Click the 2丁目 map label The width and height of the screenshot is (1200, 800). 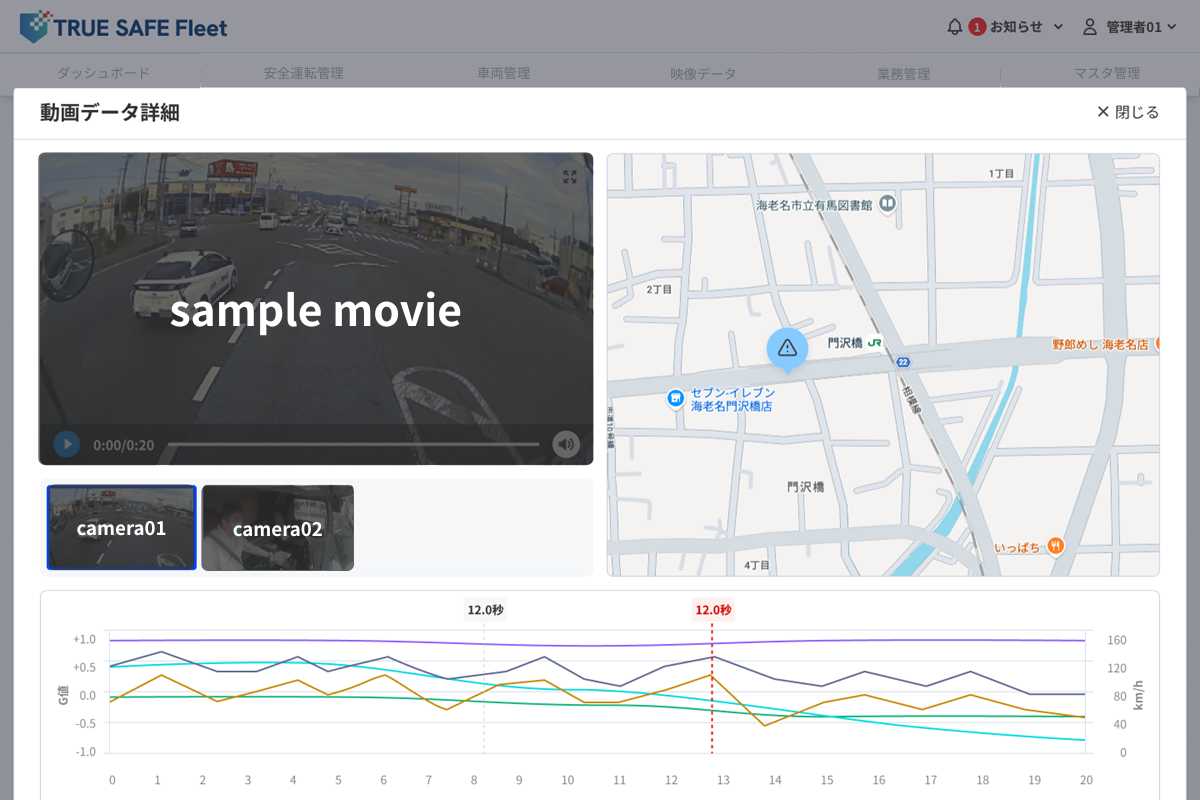click(658, 289)
